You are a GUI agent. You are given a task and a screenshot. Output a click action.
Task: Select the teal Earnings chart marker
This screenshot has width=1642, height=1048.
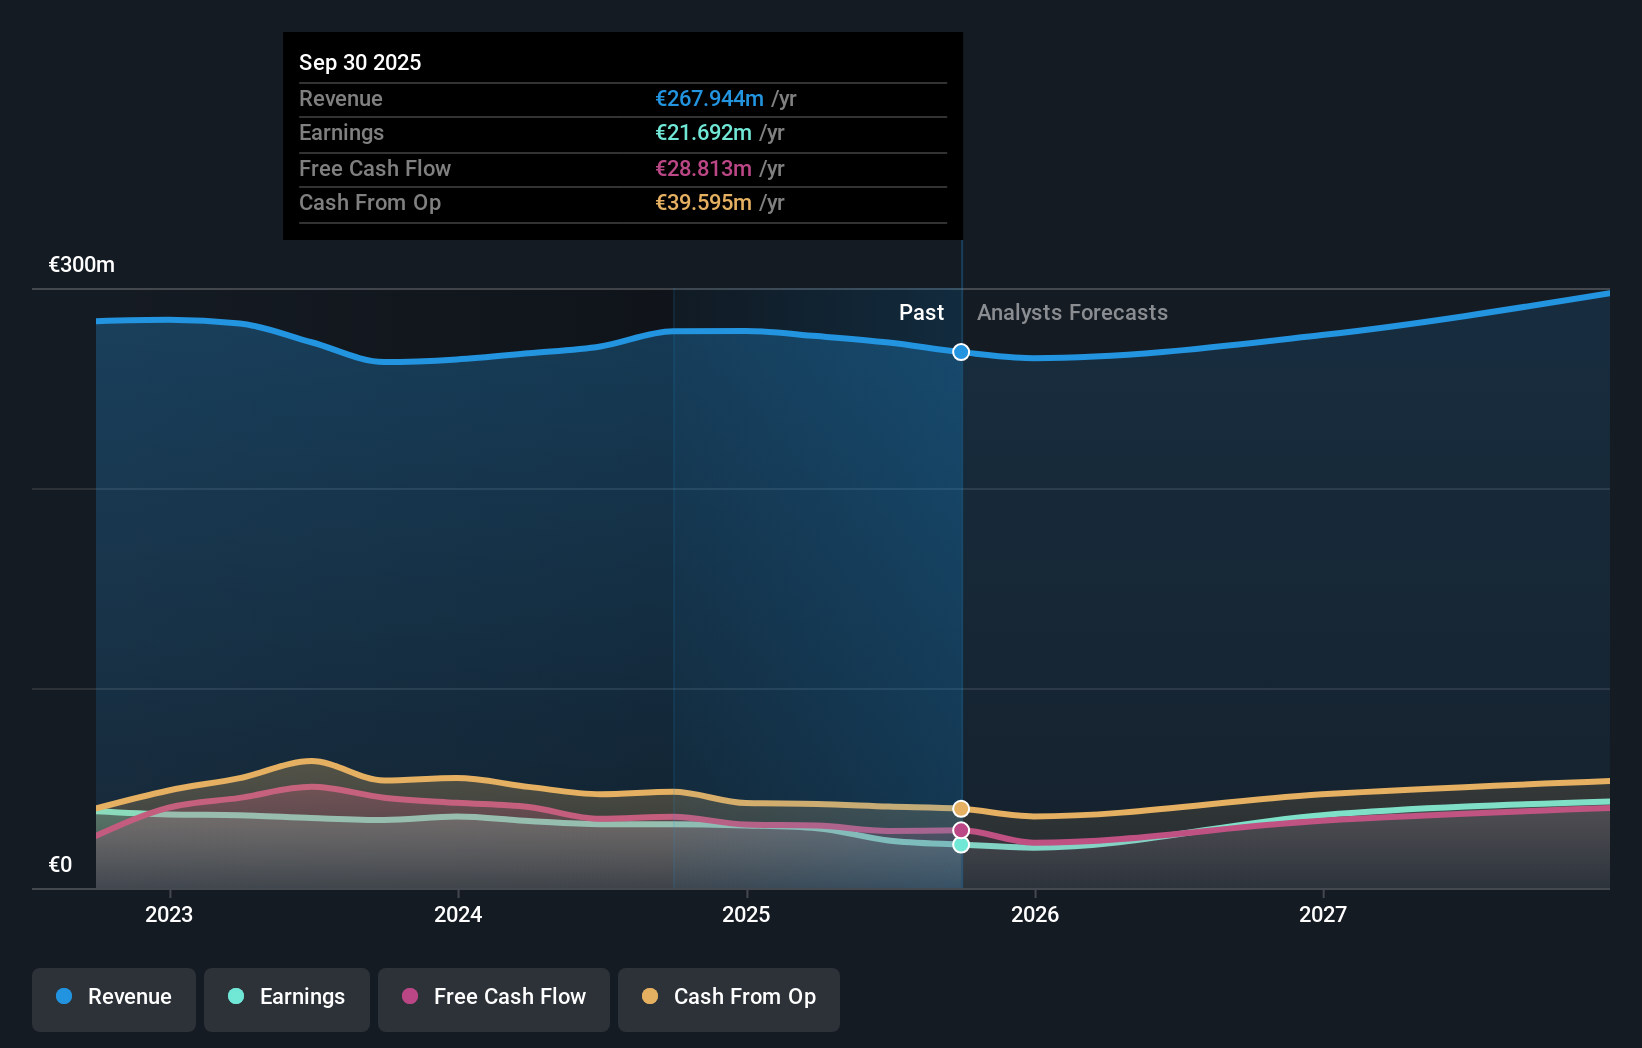tap(961, 845)
